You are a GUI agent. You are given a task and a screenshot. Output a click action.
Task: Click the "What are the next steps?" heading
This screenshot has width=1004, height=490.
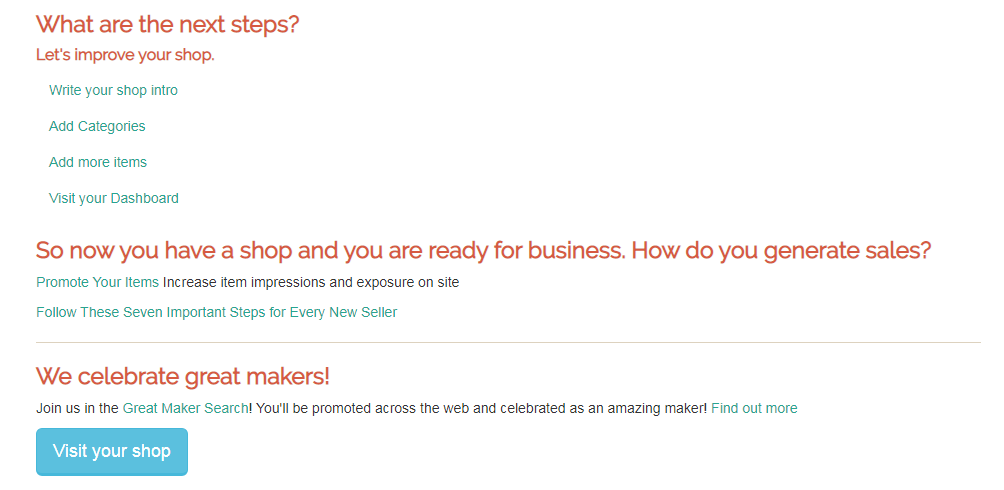(x=167, y=24)
